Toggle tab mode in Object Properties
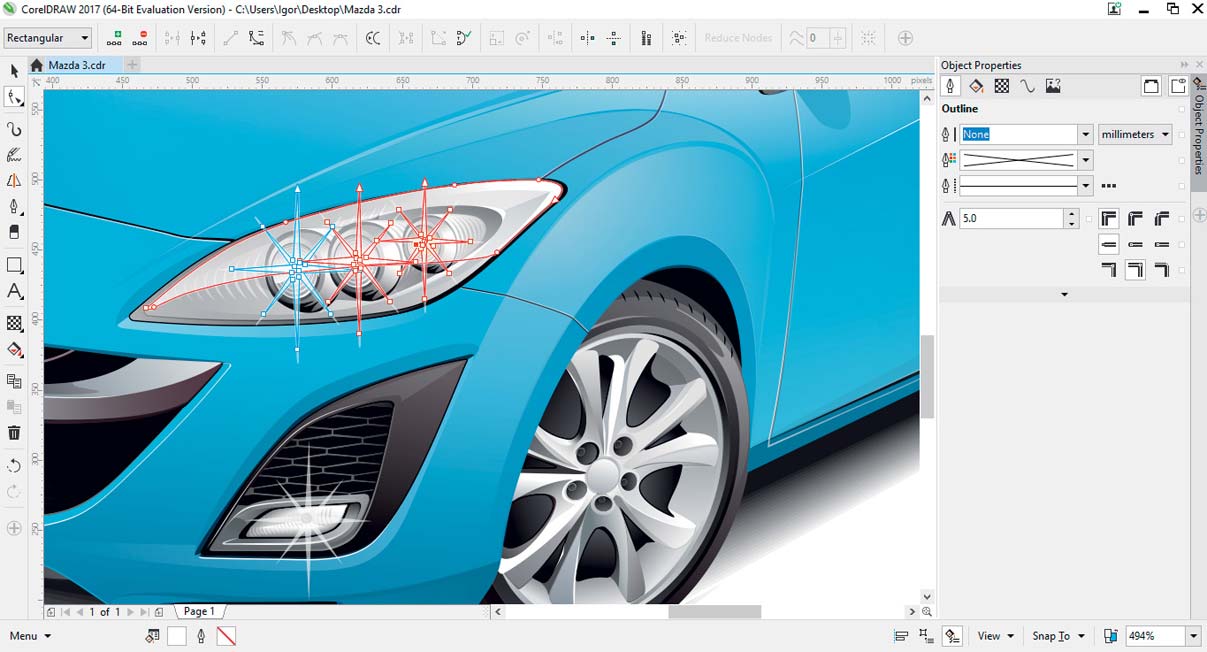 1178,86
